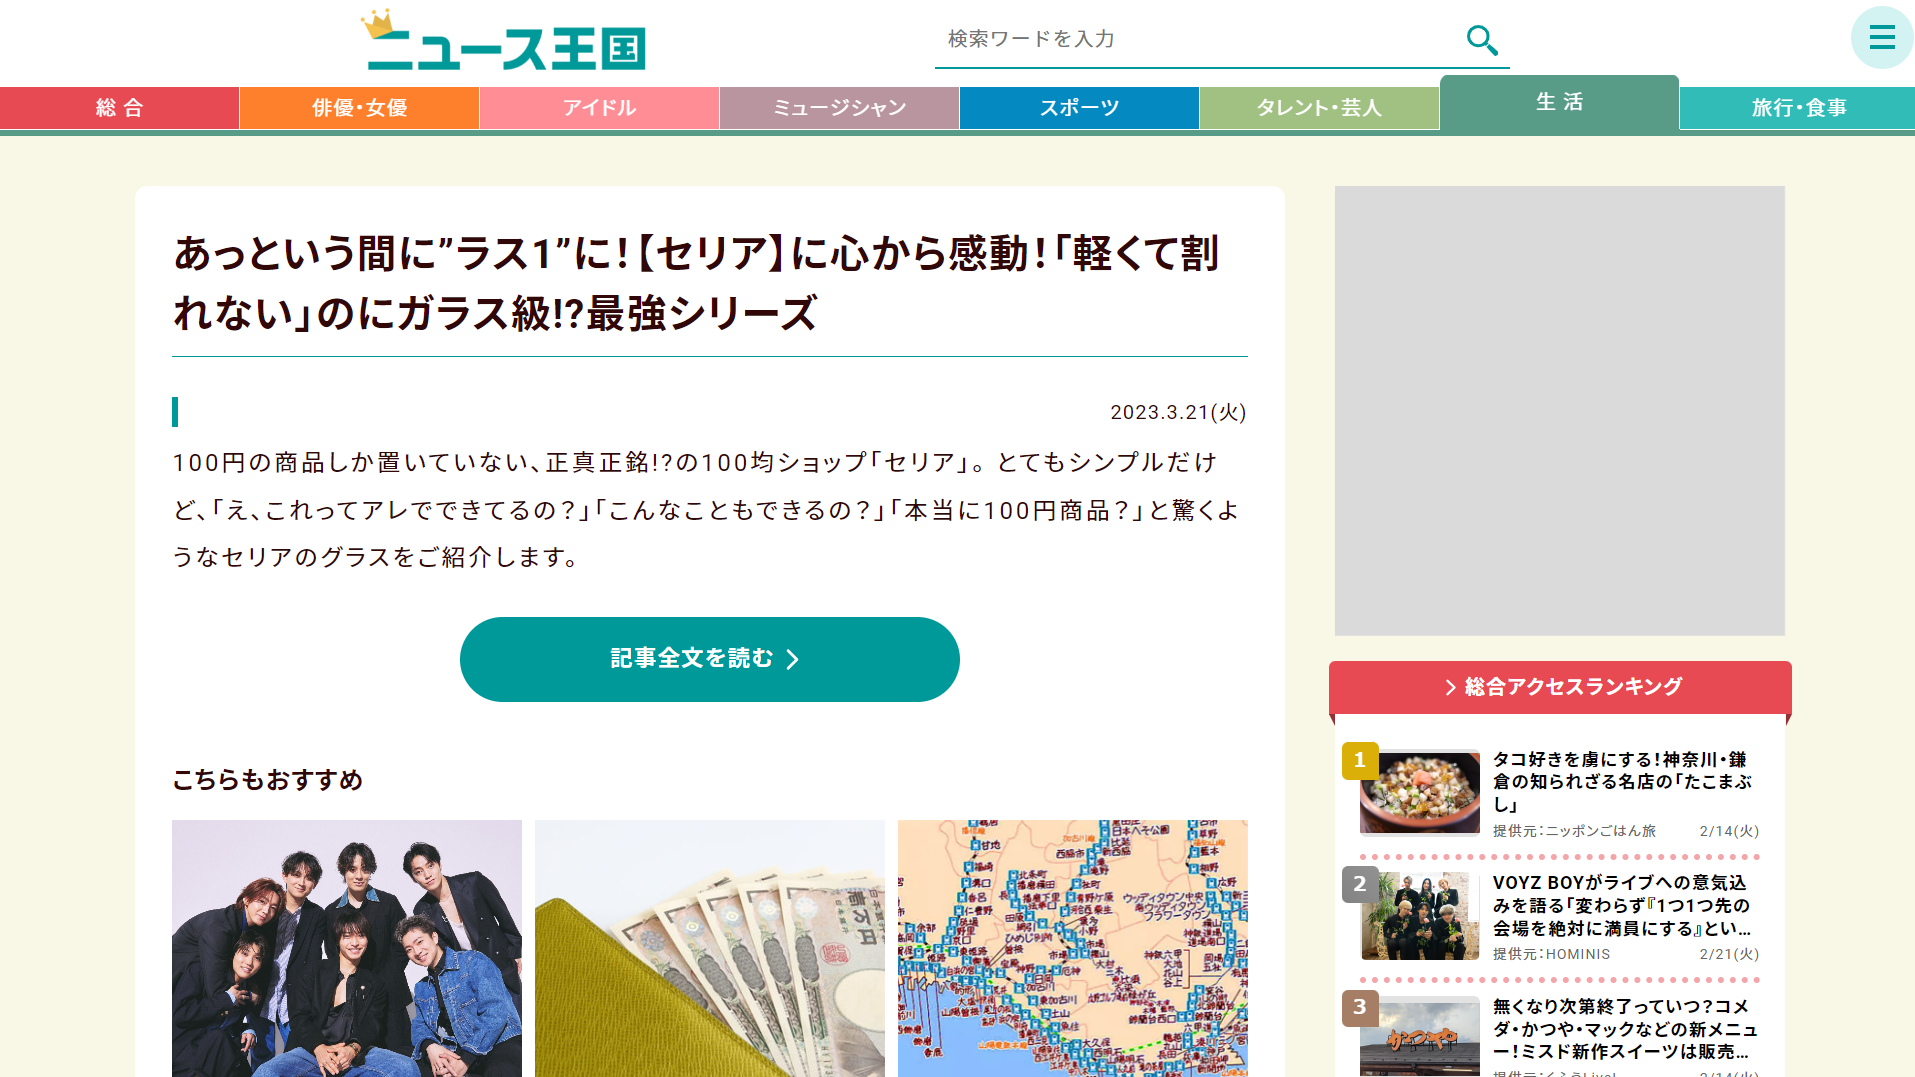
Task: Click the ニュース王国 site logo
Action: pos(504,41)
